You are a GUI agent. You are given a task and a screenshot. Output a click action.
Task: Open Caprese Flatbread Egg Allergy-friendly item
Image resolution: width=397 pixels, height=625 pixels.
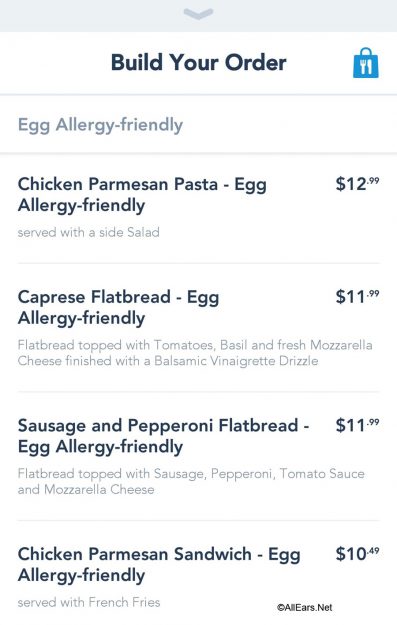(x=118, y=307)
